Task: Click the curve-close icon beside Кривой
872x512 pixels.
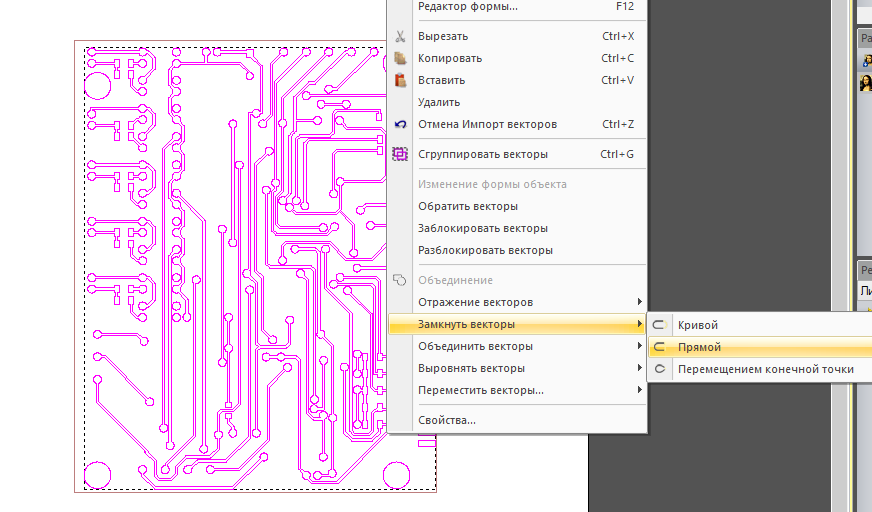Action: [x=659, y=325]
